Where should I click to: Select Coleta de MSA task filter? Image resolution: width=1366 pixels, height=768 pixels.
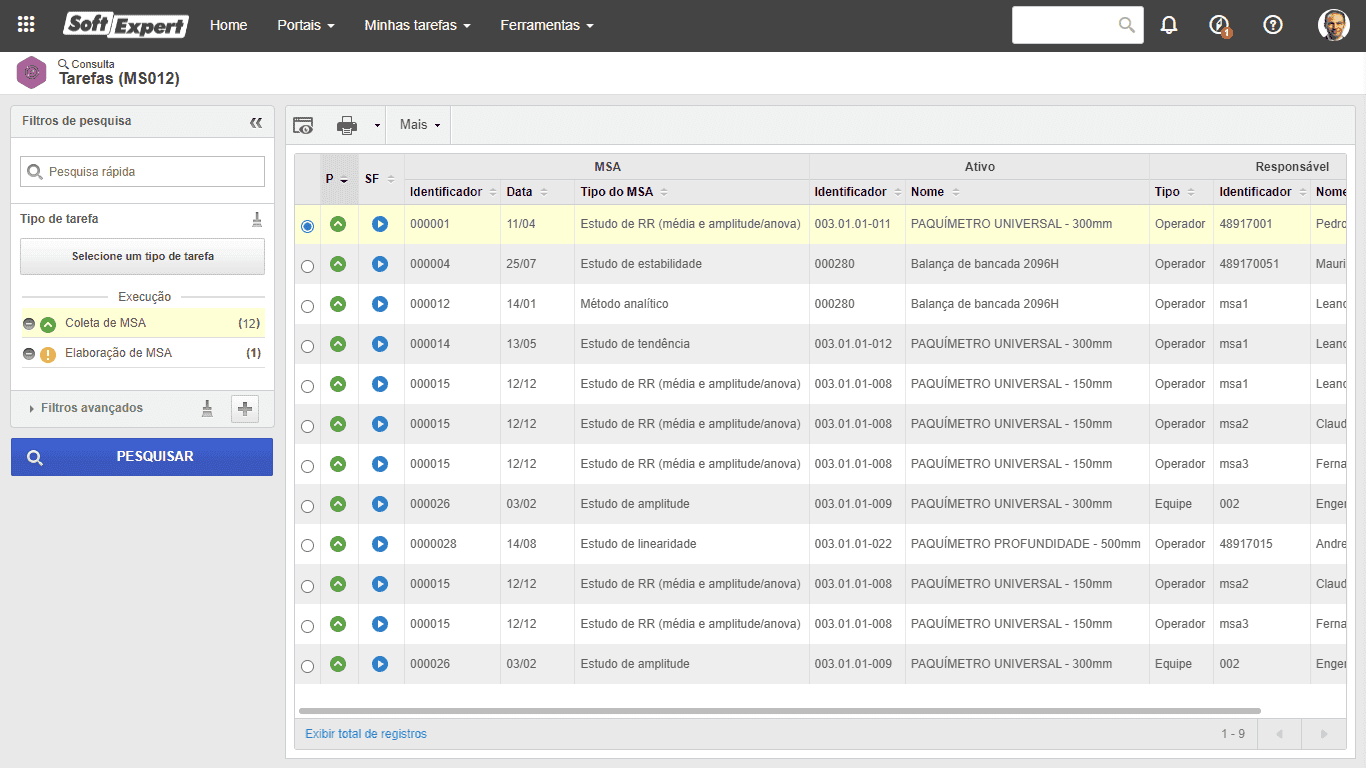(105, 324)
